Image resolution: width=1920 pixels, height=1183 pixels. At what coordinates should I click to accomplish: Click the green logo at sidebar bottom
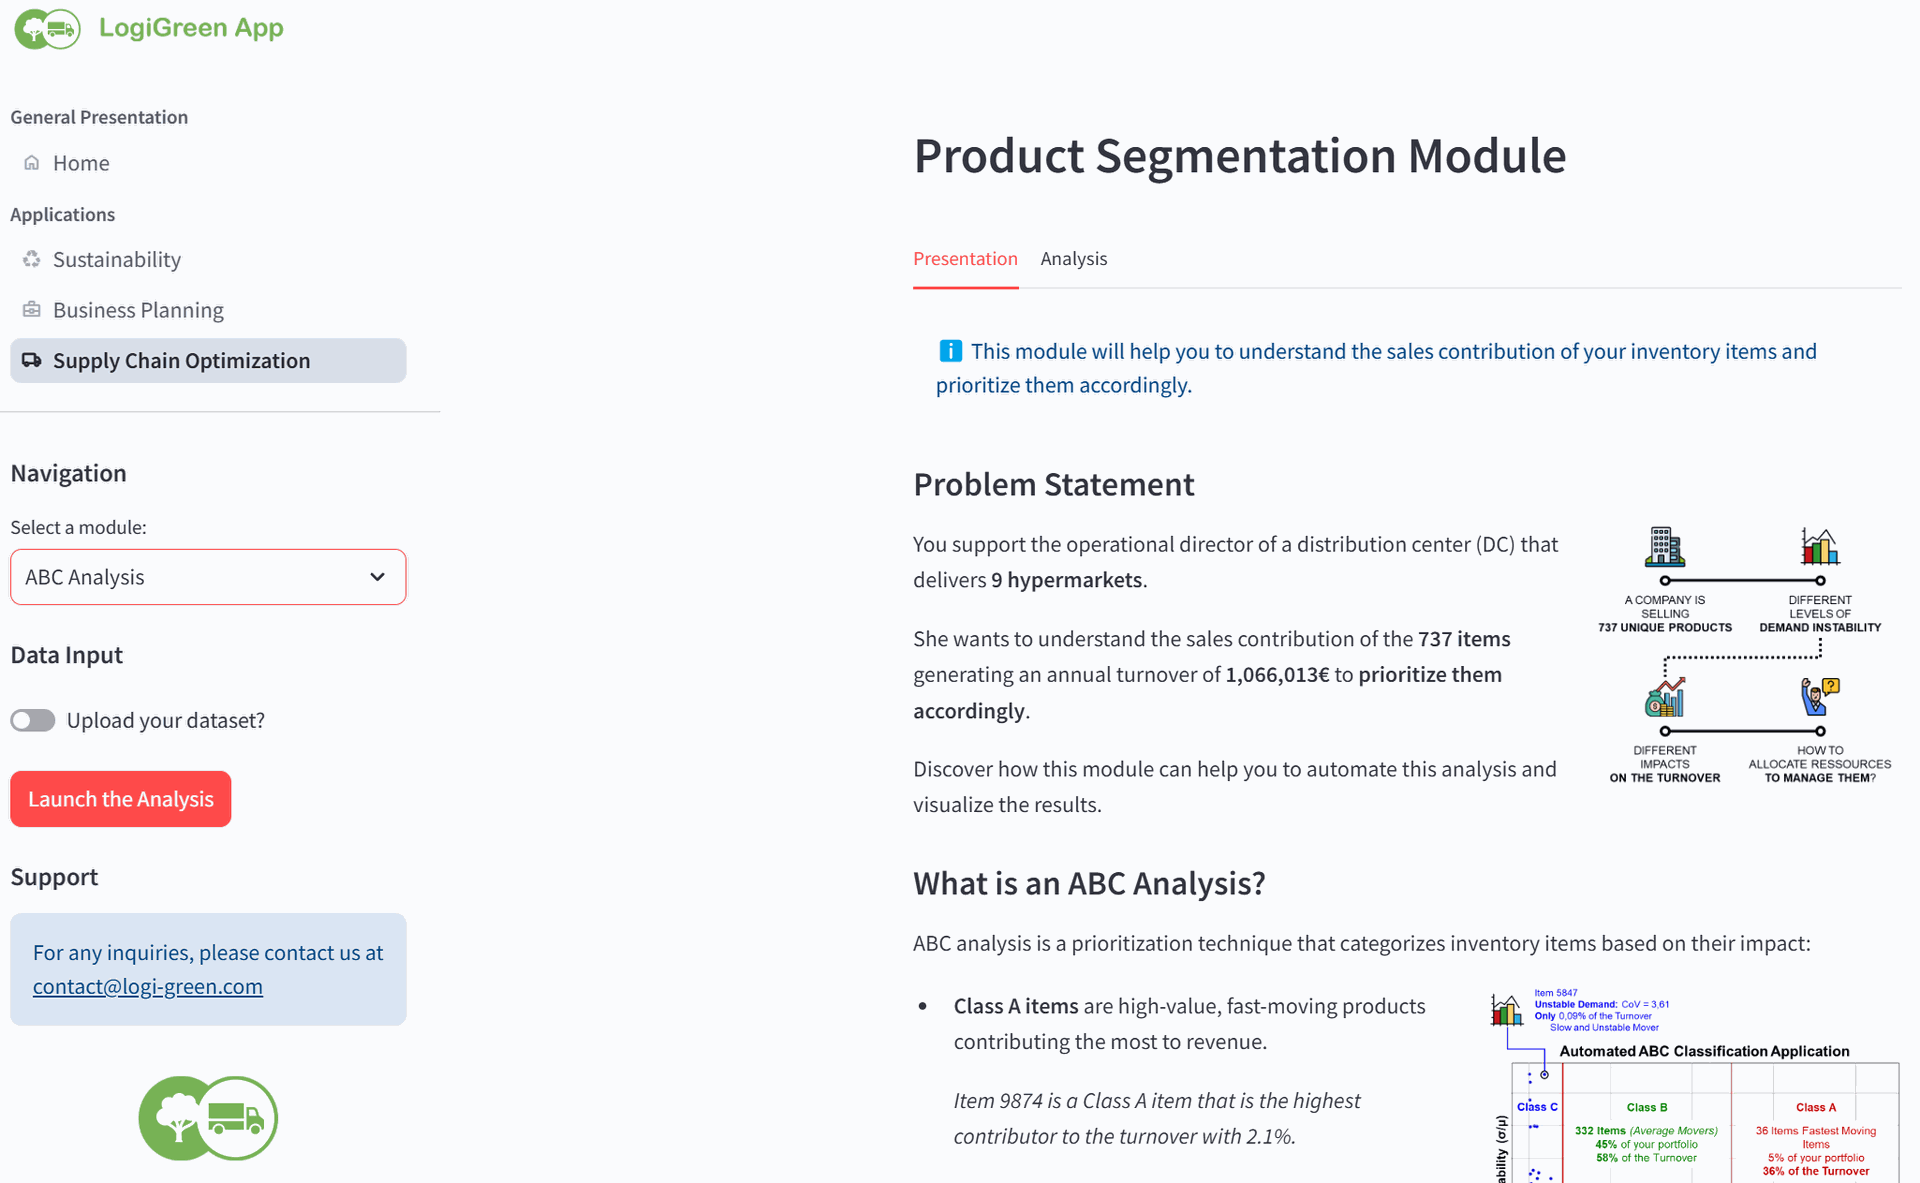click(x=208, y=1118)
